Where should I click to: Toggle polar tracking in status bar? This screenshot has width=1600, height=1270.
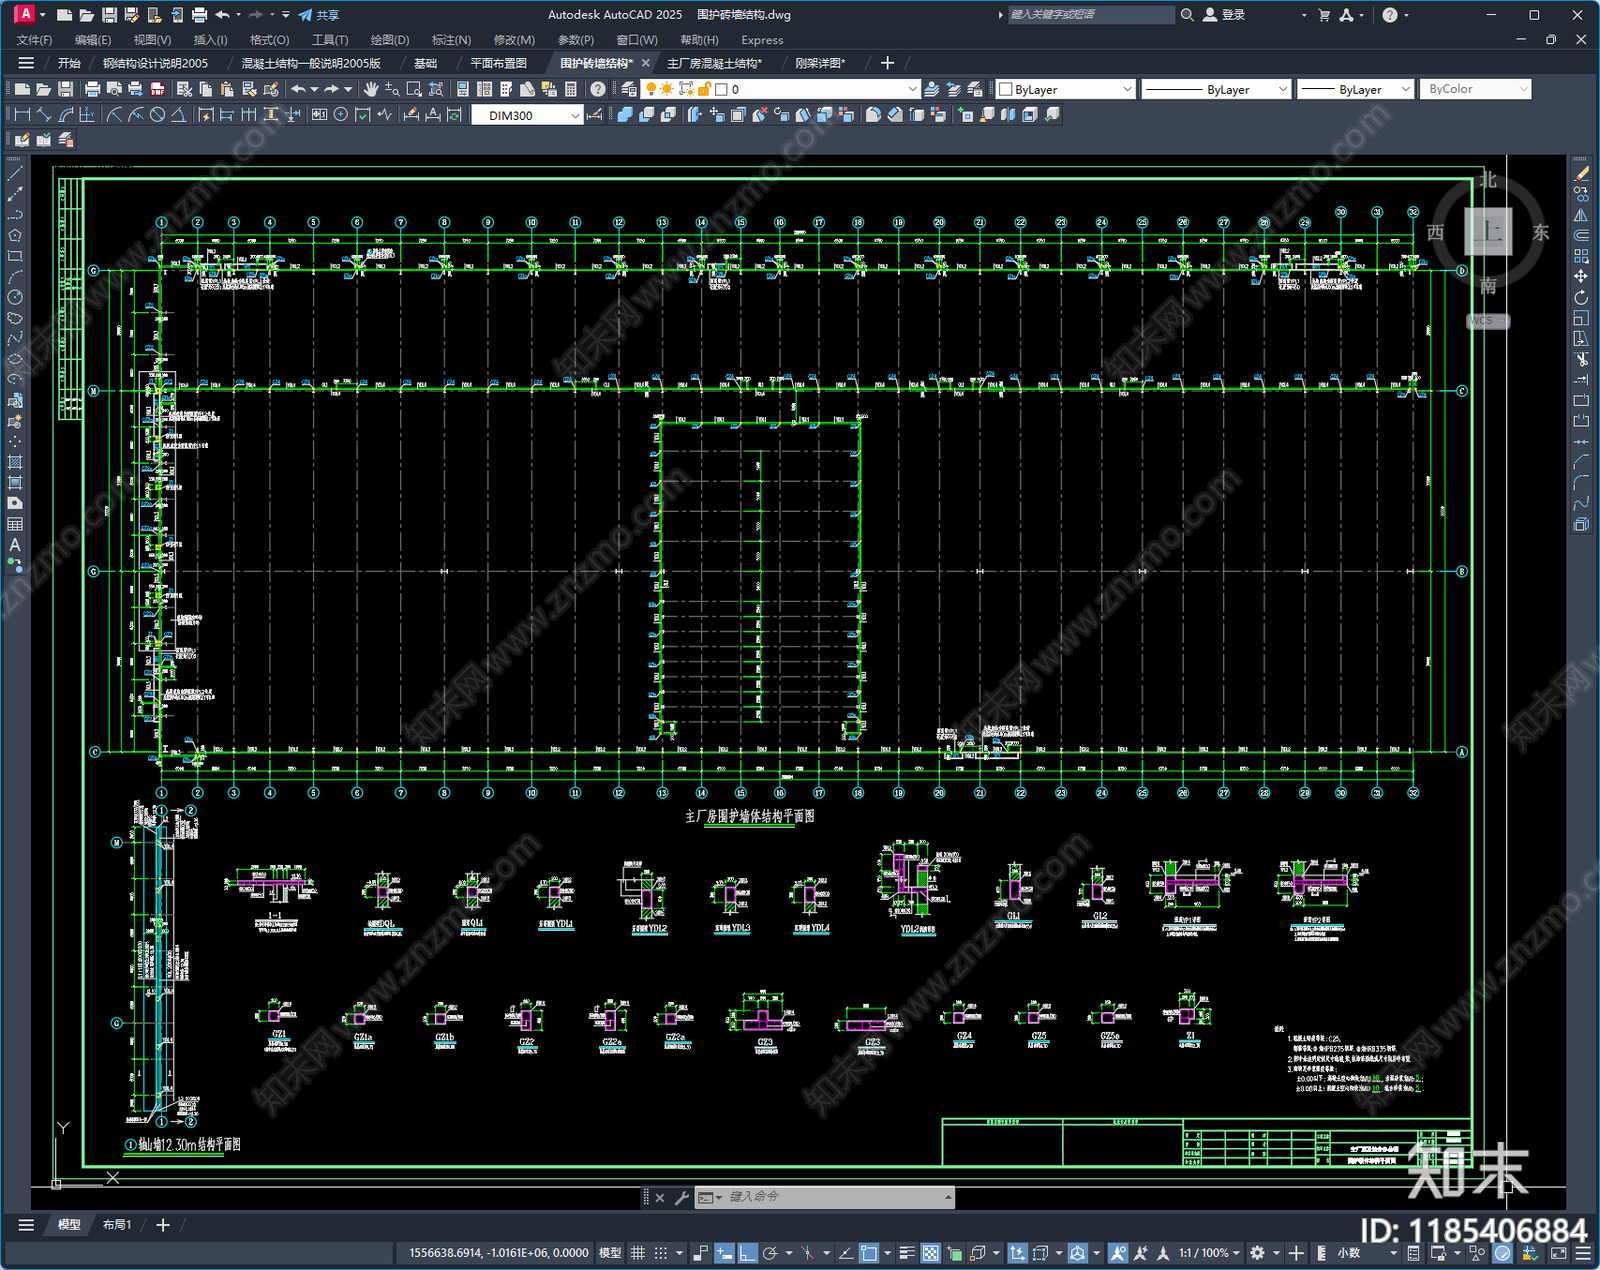pos(770,1253)
